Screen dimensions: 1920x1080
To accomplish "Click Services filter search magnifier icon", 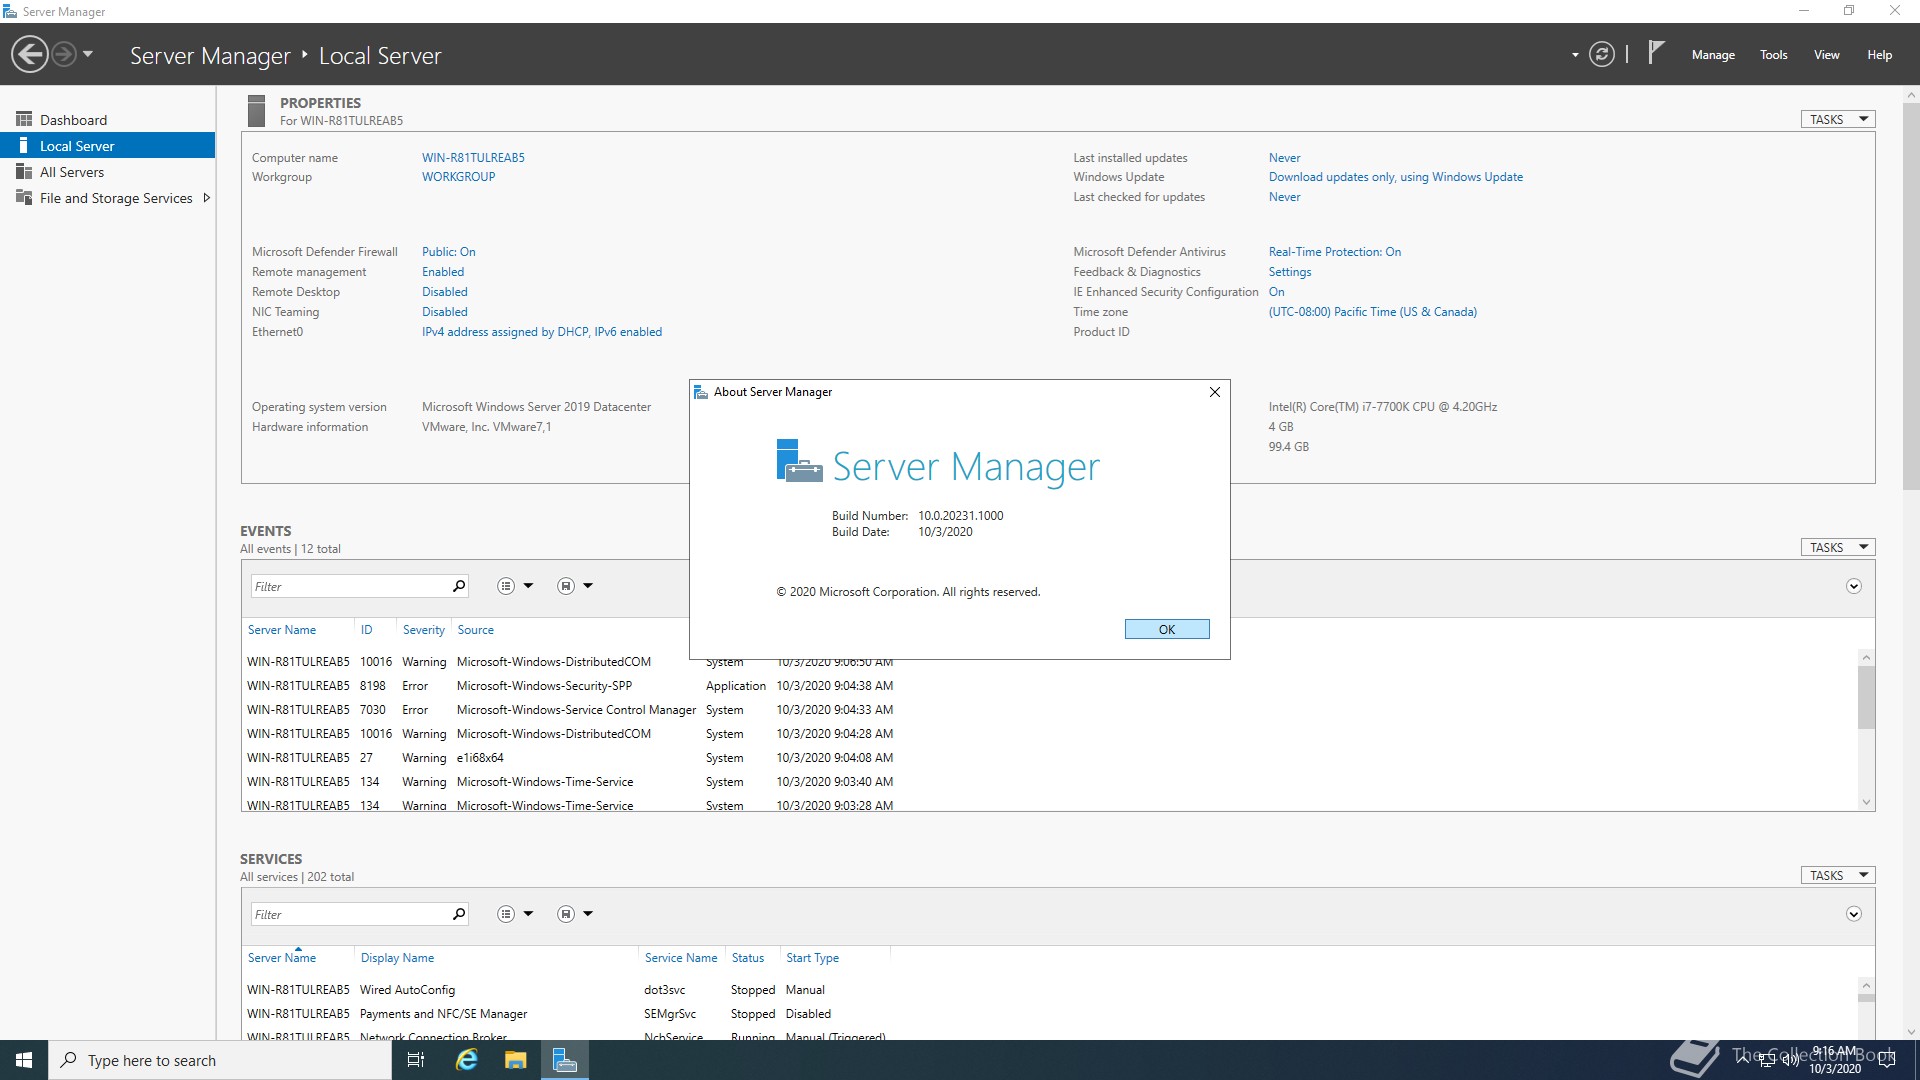I will [459, 914].
